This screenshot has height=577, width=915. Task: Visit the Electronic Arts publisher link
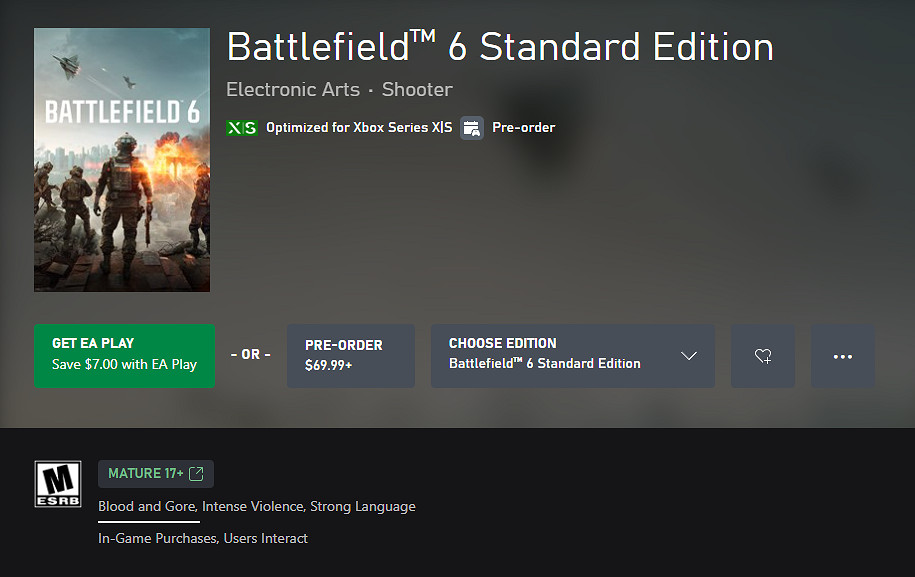293,89
